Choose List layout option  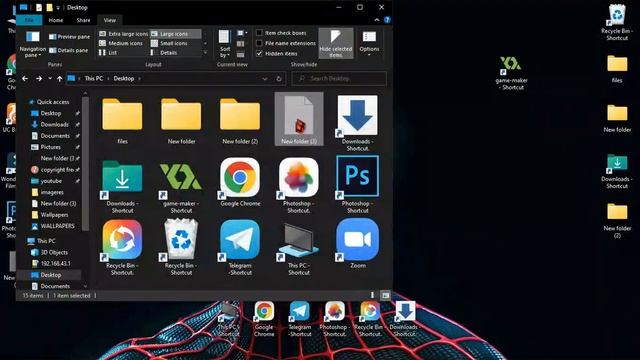pos(108,53)
